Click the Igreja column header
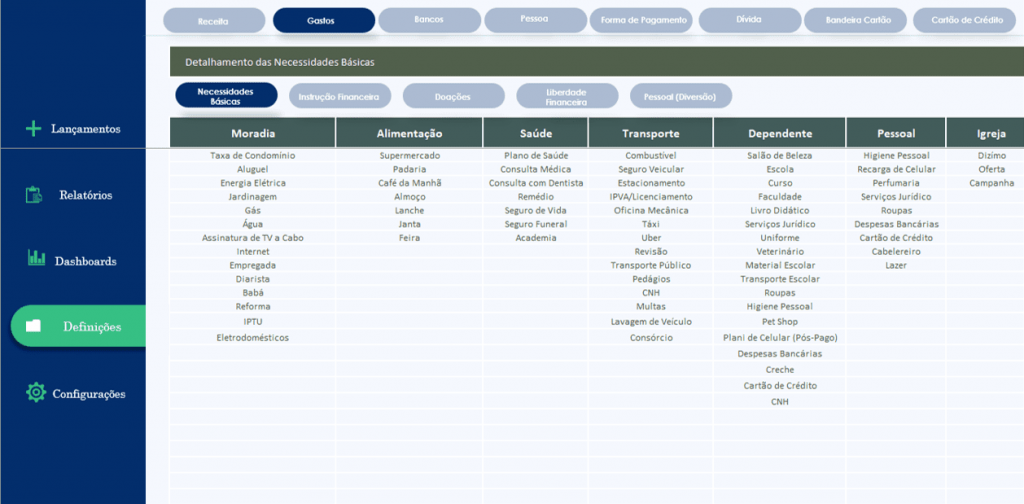1024x504 pixels. coord(986,133)
